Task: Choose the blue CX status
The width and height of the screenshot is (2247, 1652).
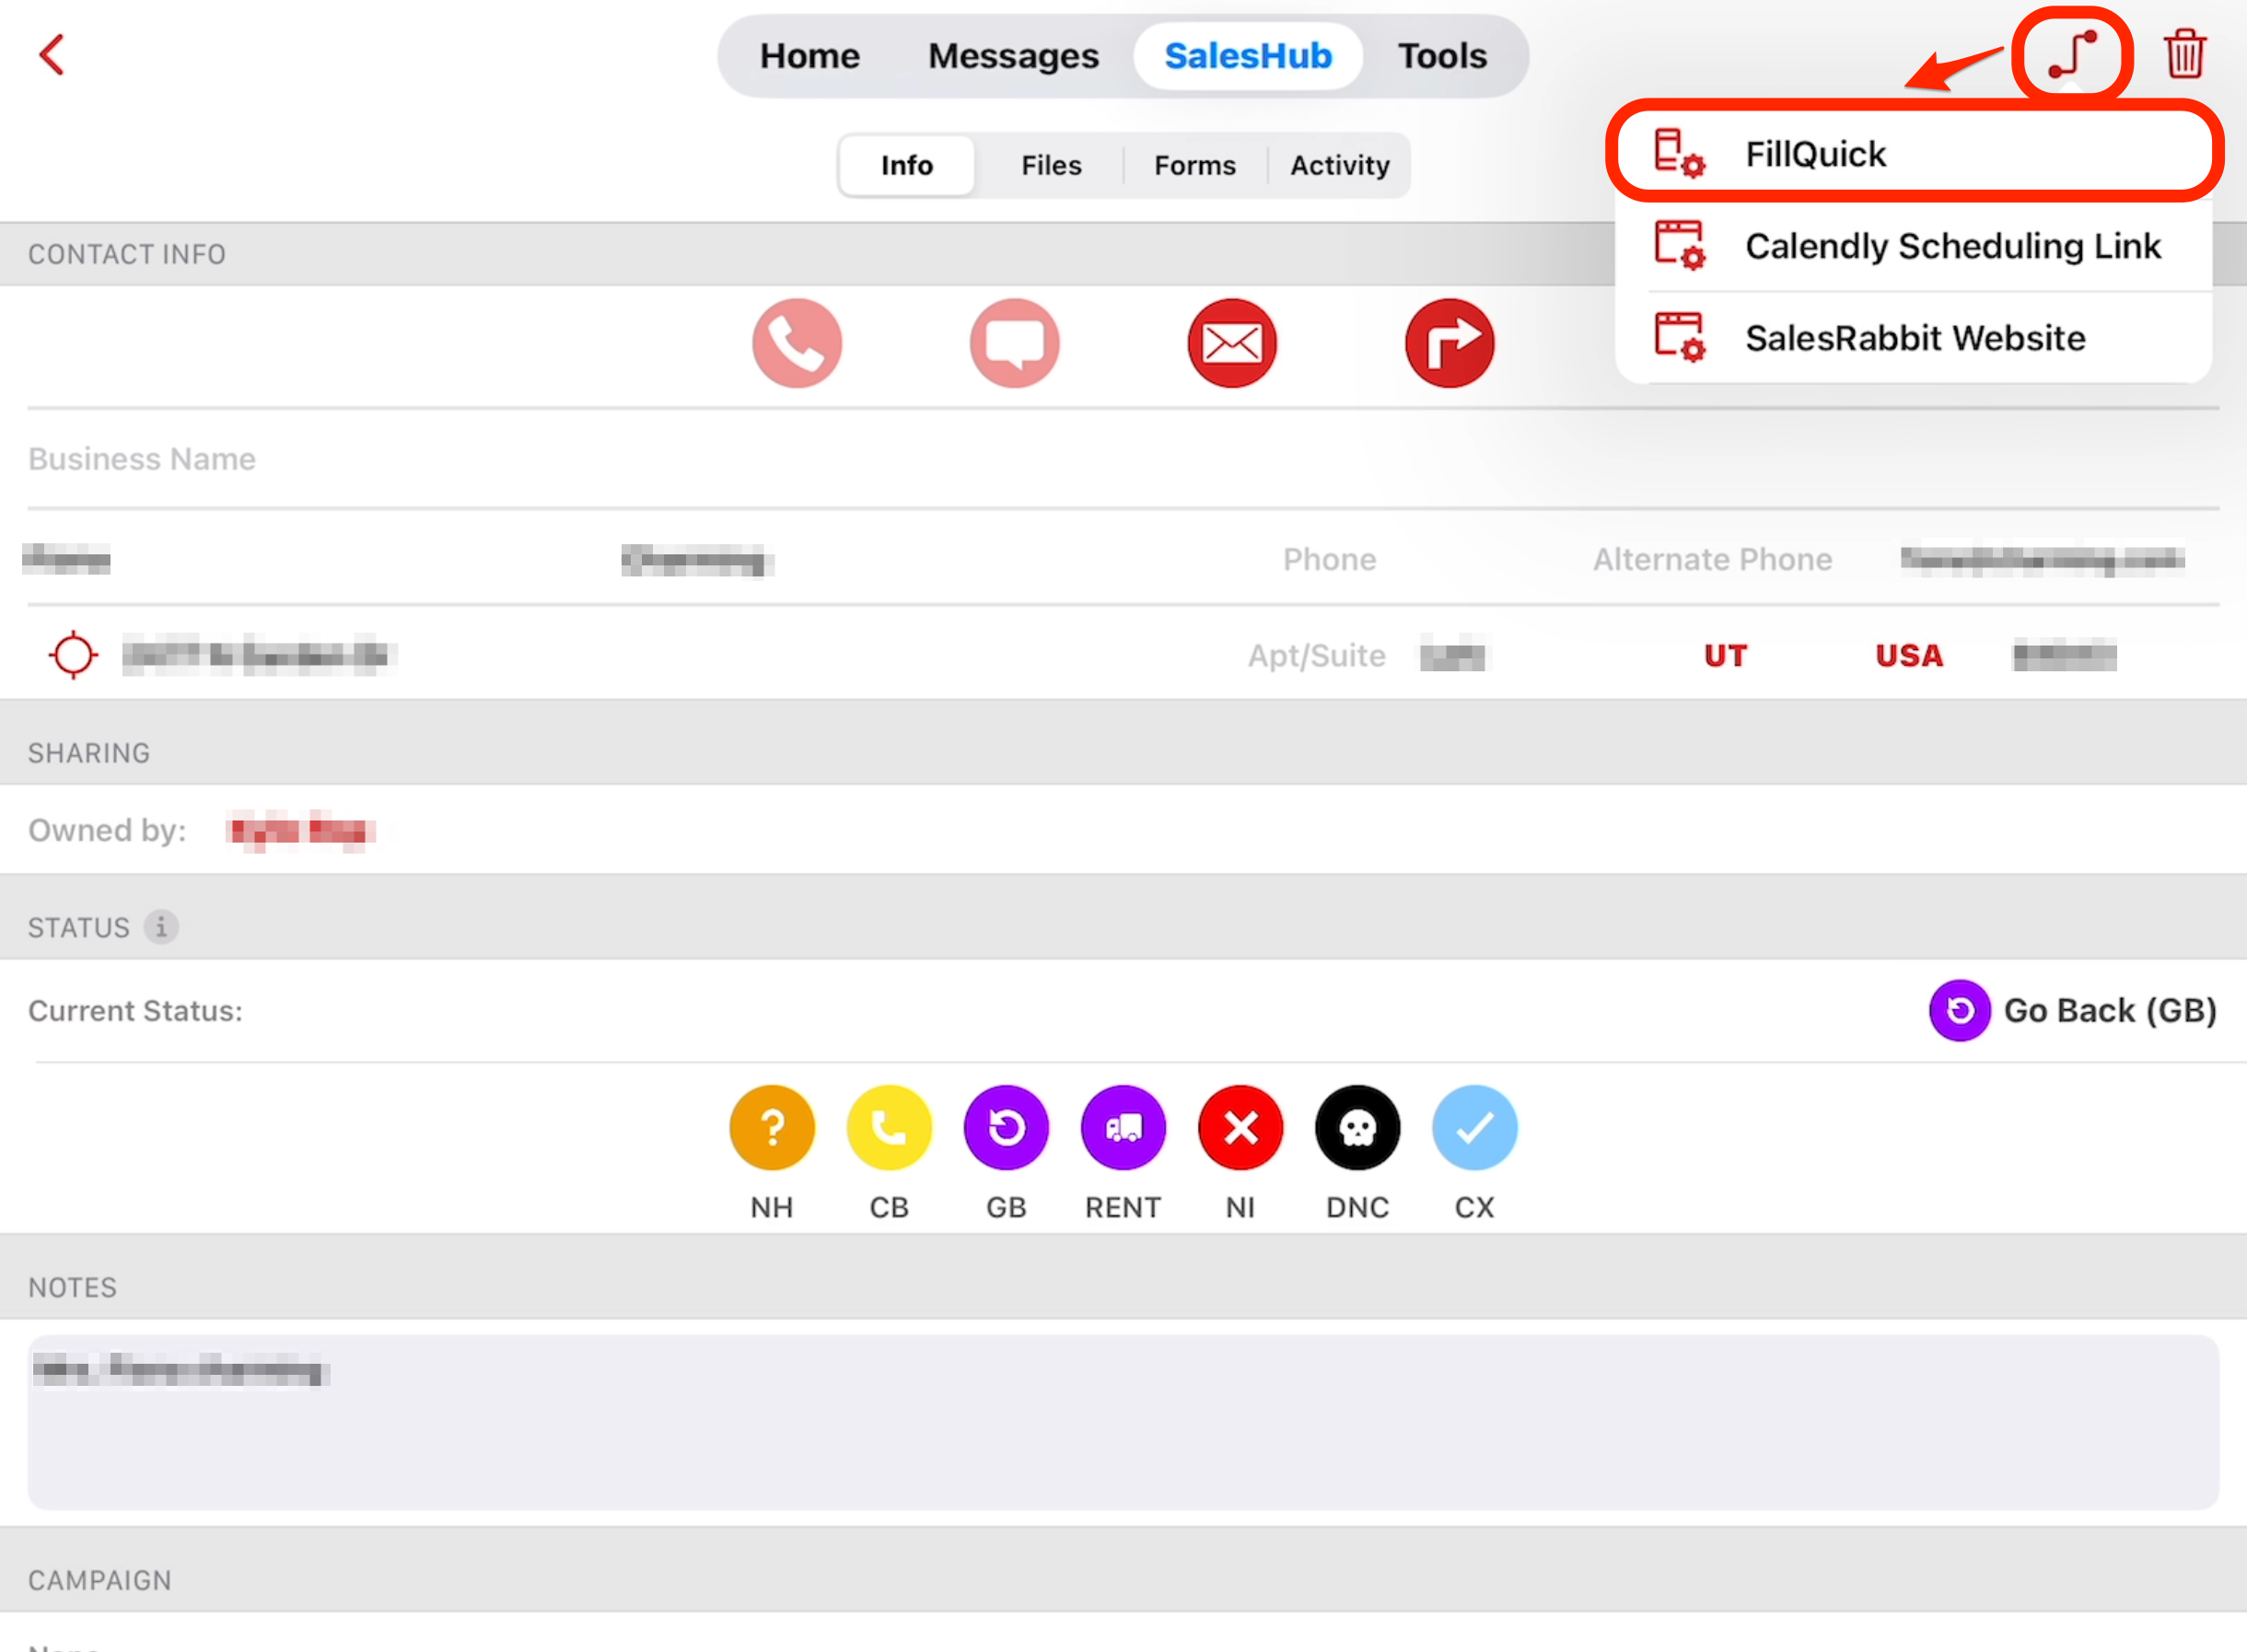Action: 1474,1128
